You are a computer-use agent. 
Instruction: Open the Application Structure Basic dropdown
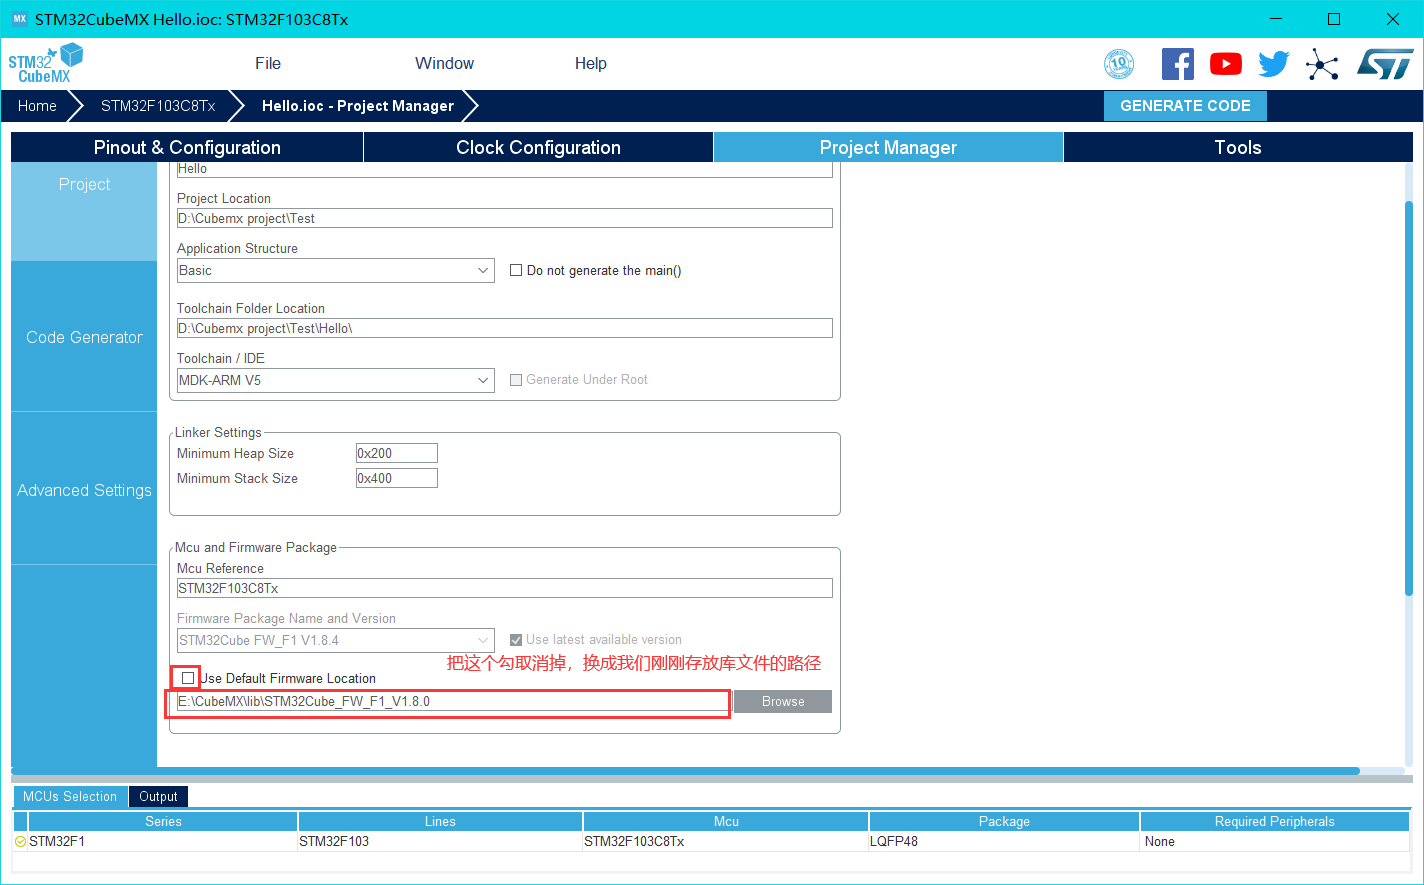pos(336,271)
